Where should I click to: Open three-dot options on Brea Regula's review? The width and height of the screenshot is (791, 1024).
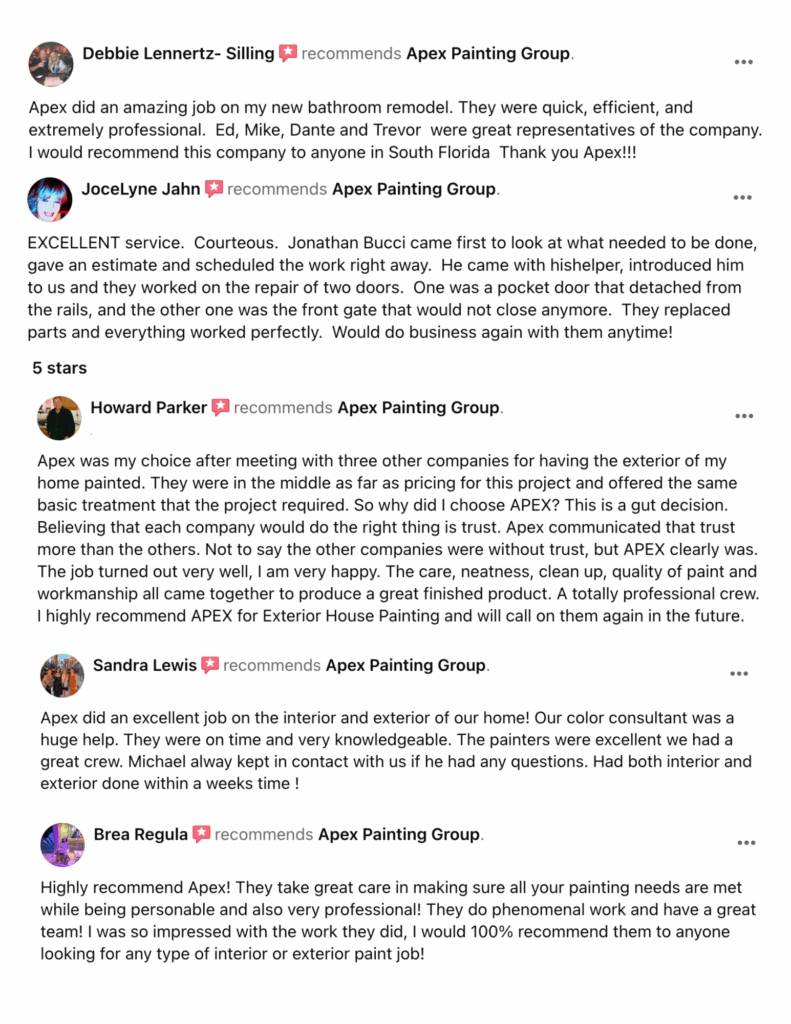point(746,842)
